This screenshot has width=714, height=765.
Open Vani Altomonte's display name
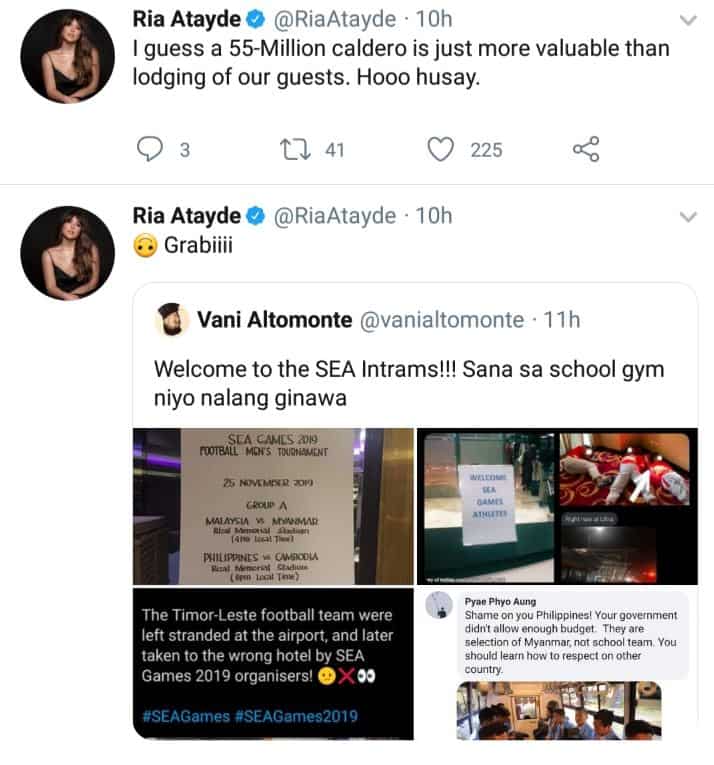point(274,320)
